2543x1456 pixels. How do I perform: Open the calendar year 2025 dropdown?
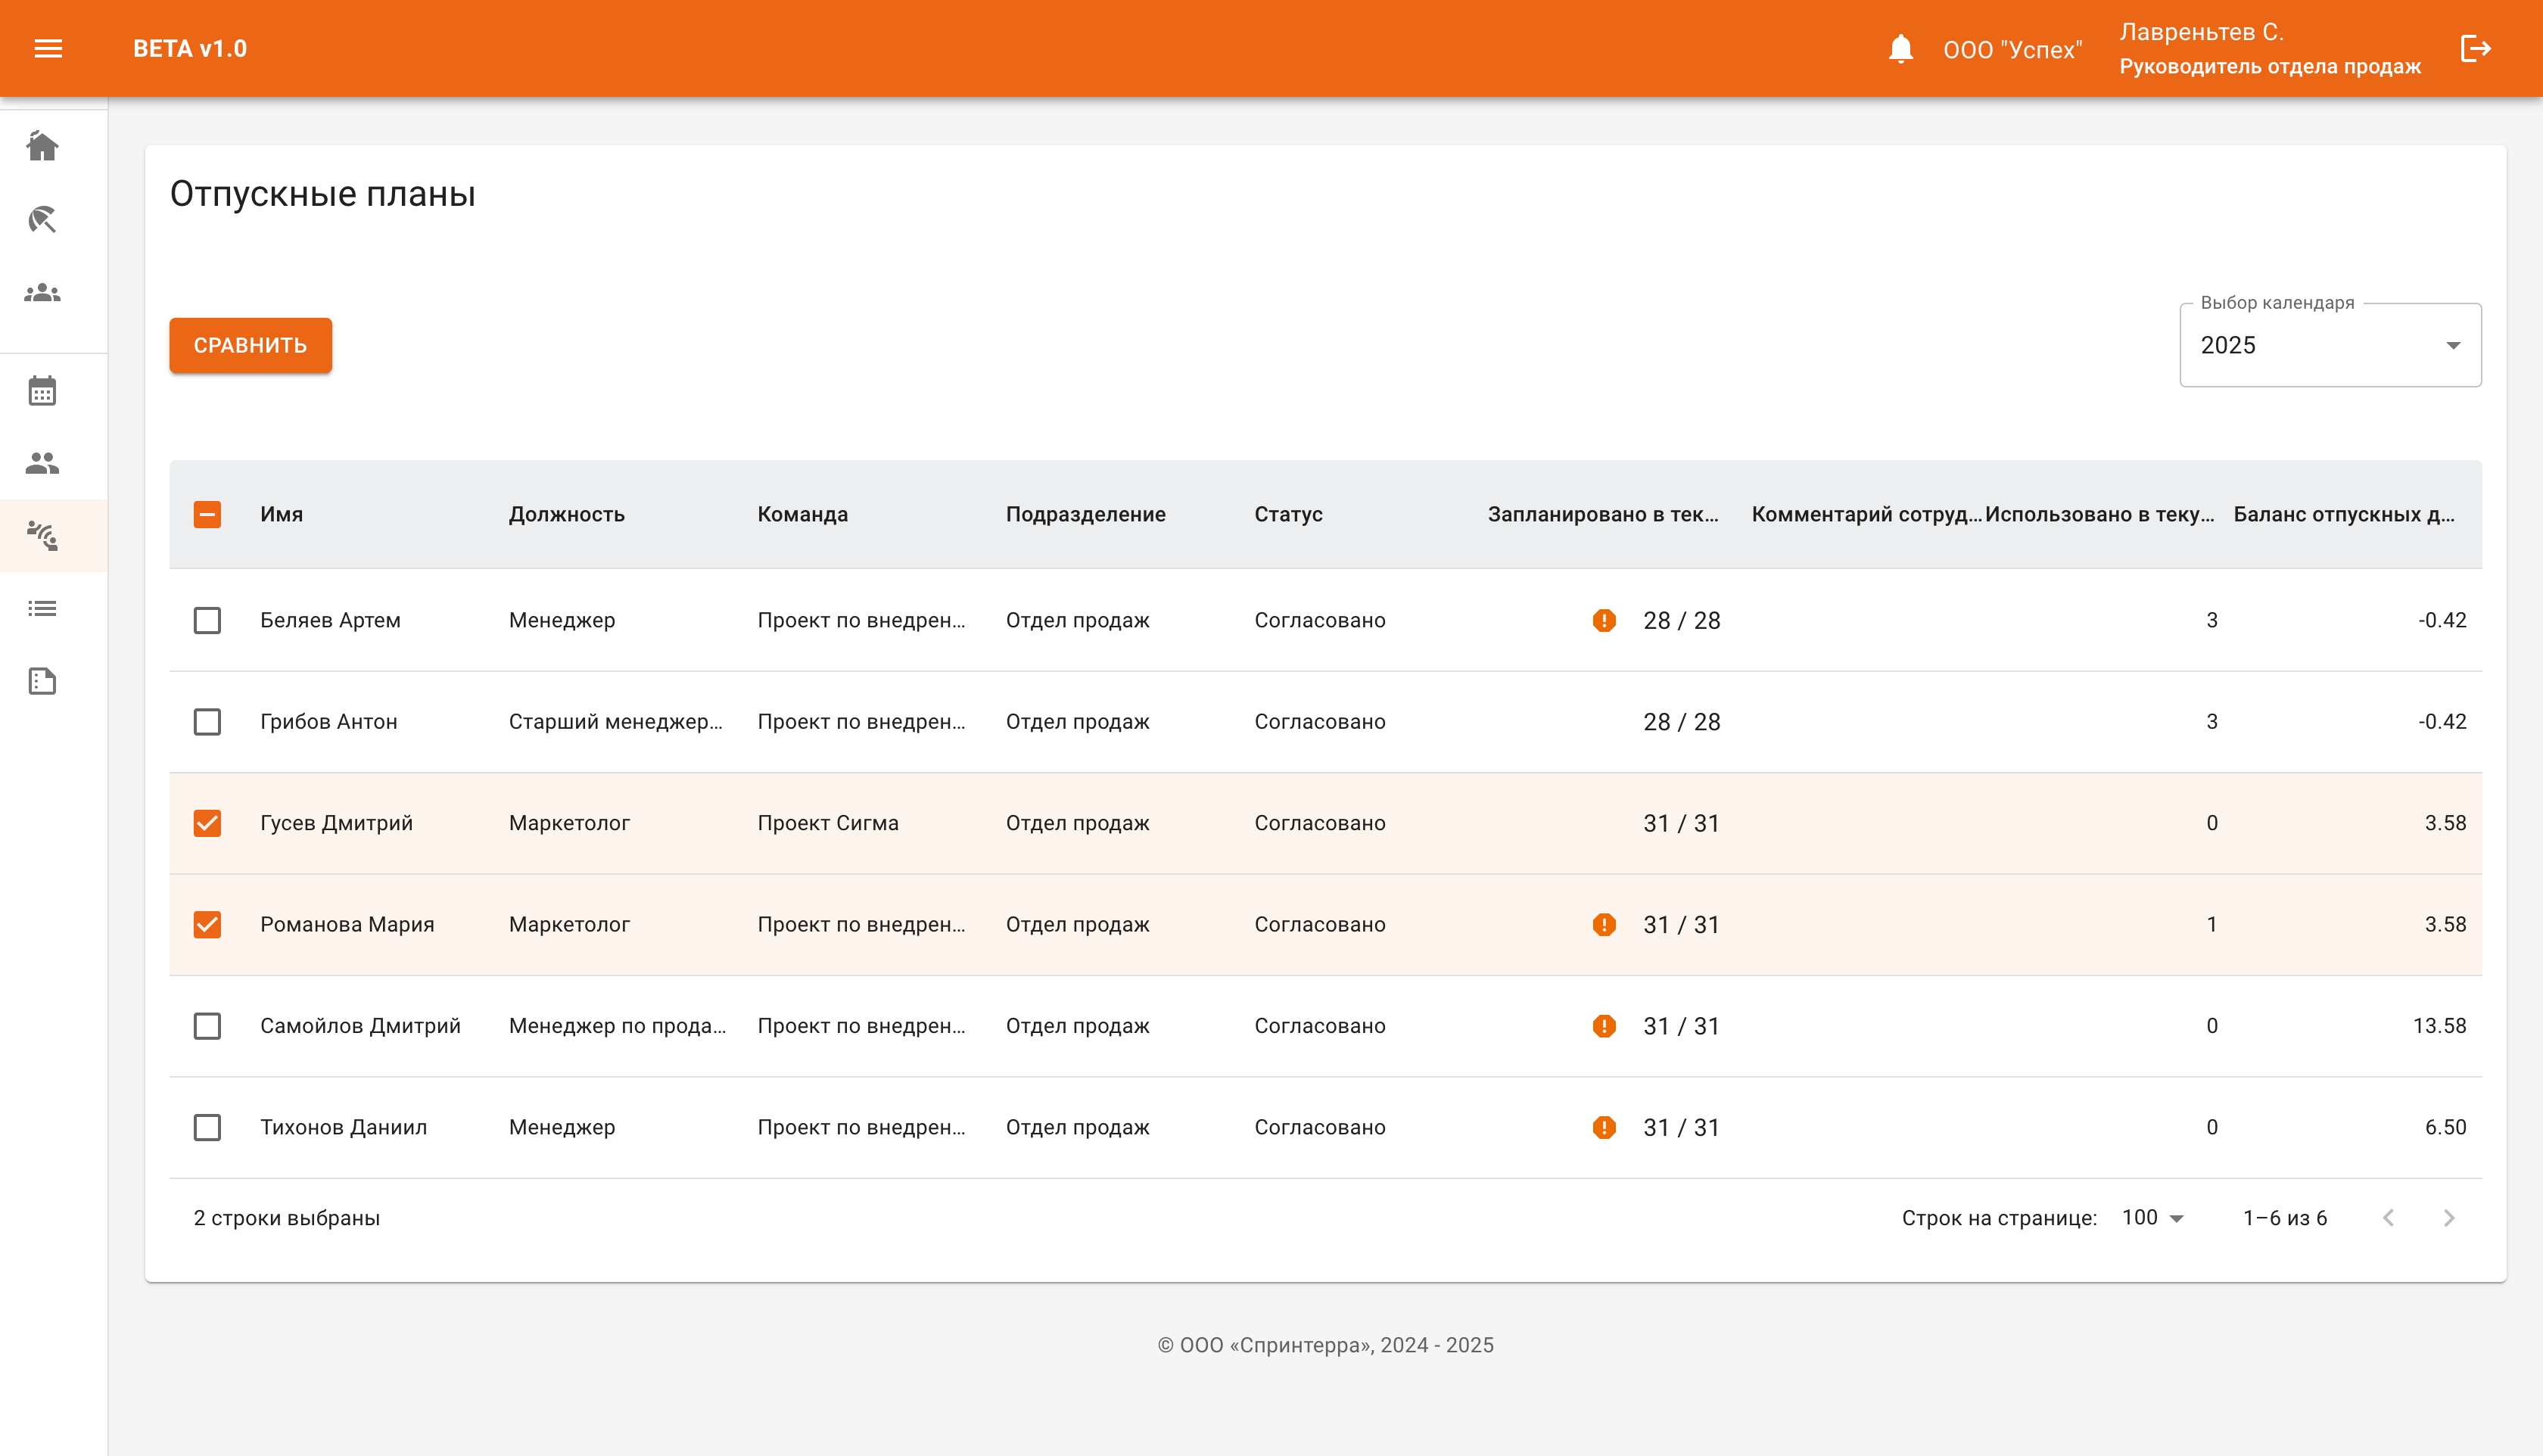(x=2329, y=345)
